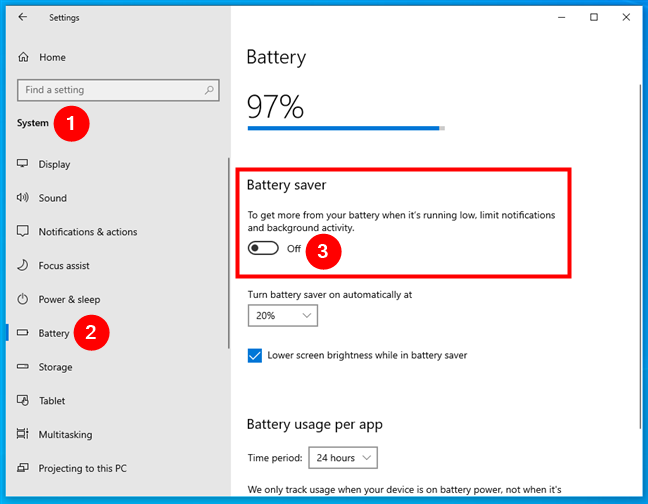Go back using the back arrow

click(23, 17)
